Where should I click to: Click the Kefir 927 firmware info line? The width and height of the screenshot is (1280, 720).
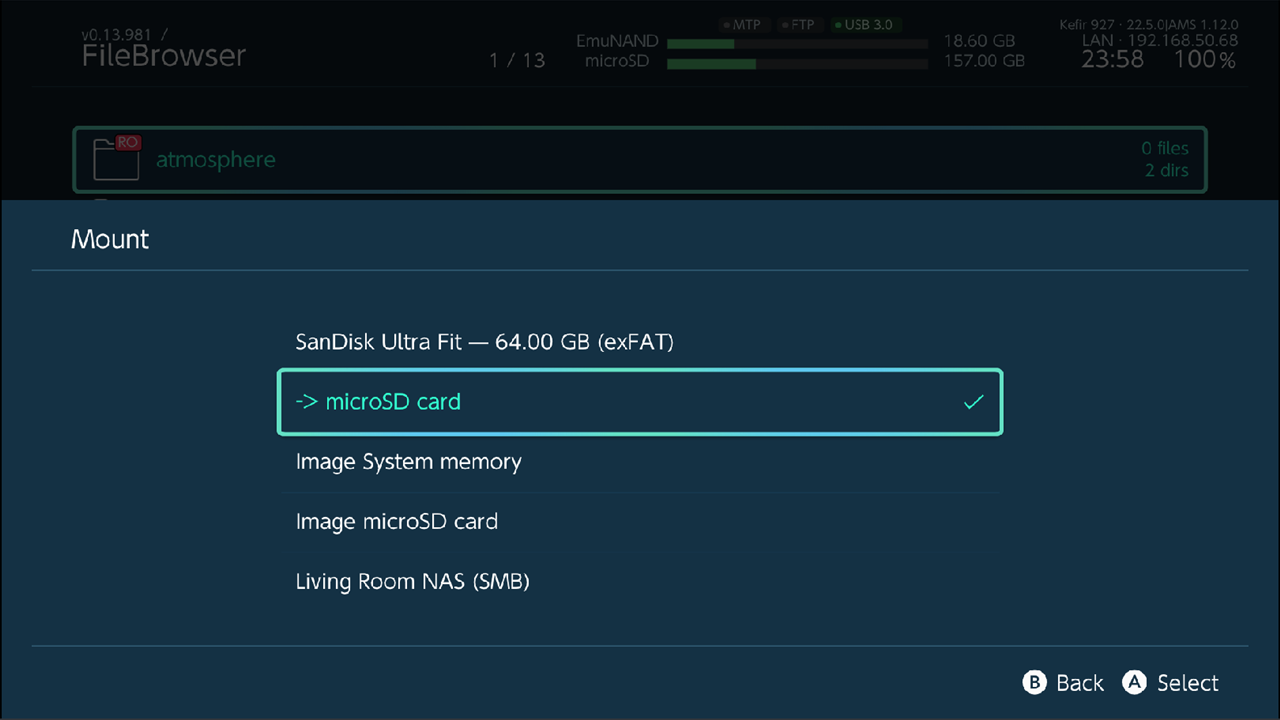[1149, 24]
